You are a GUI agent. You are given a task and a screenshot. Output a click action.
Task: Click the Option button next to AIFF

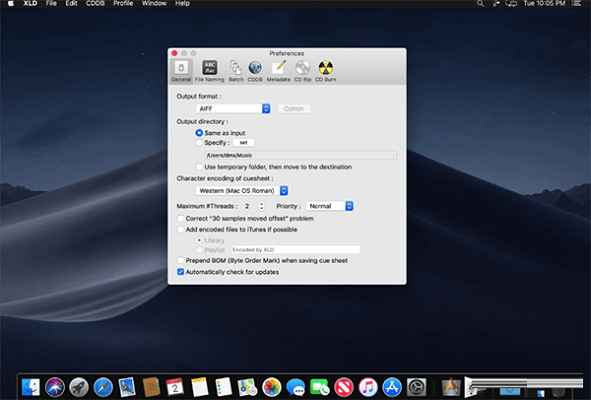[294, 109]
